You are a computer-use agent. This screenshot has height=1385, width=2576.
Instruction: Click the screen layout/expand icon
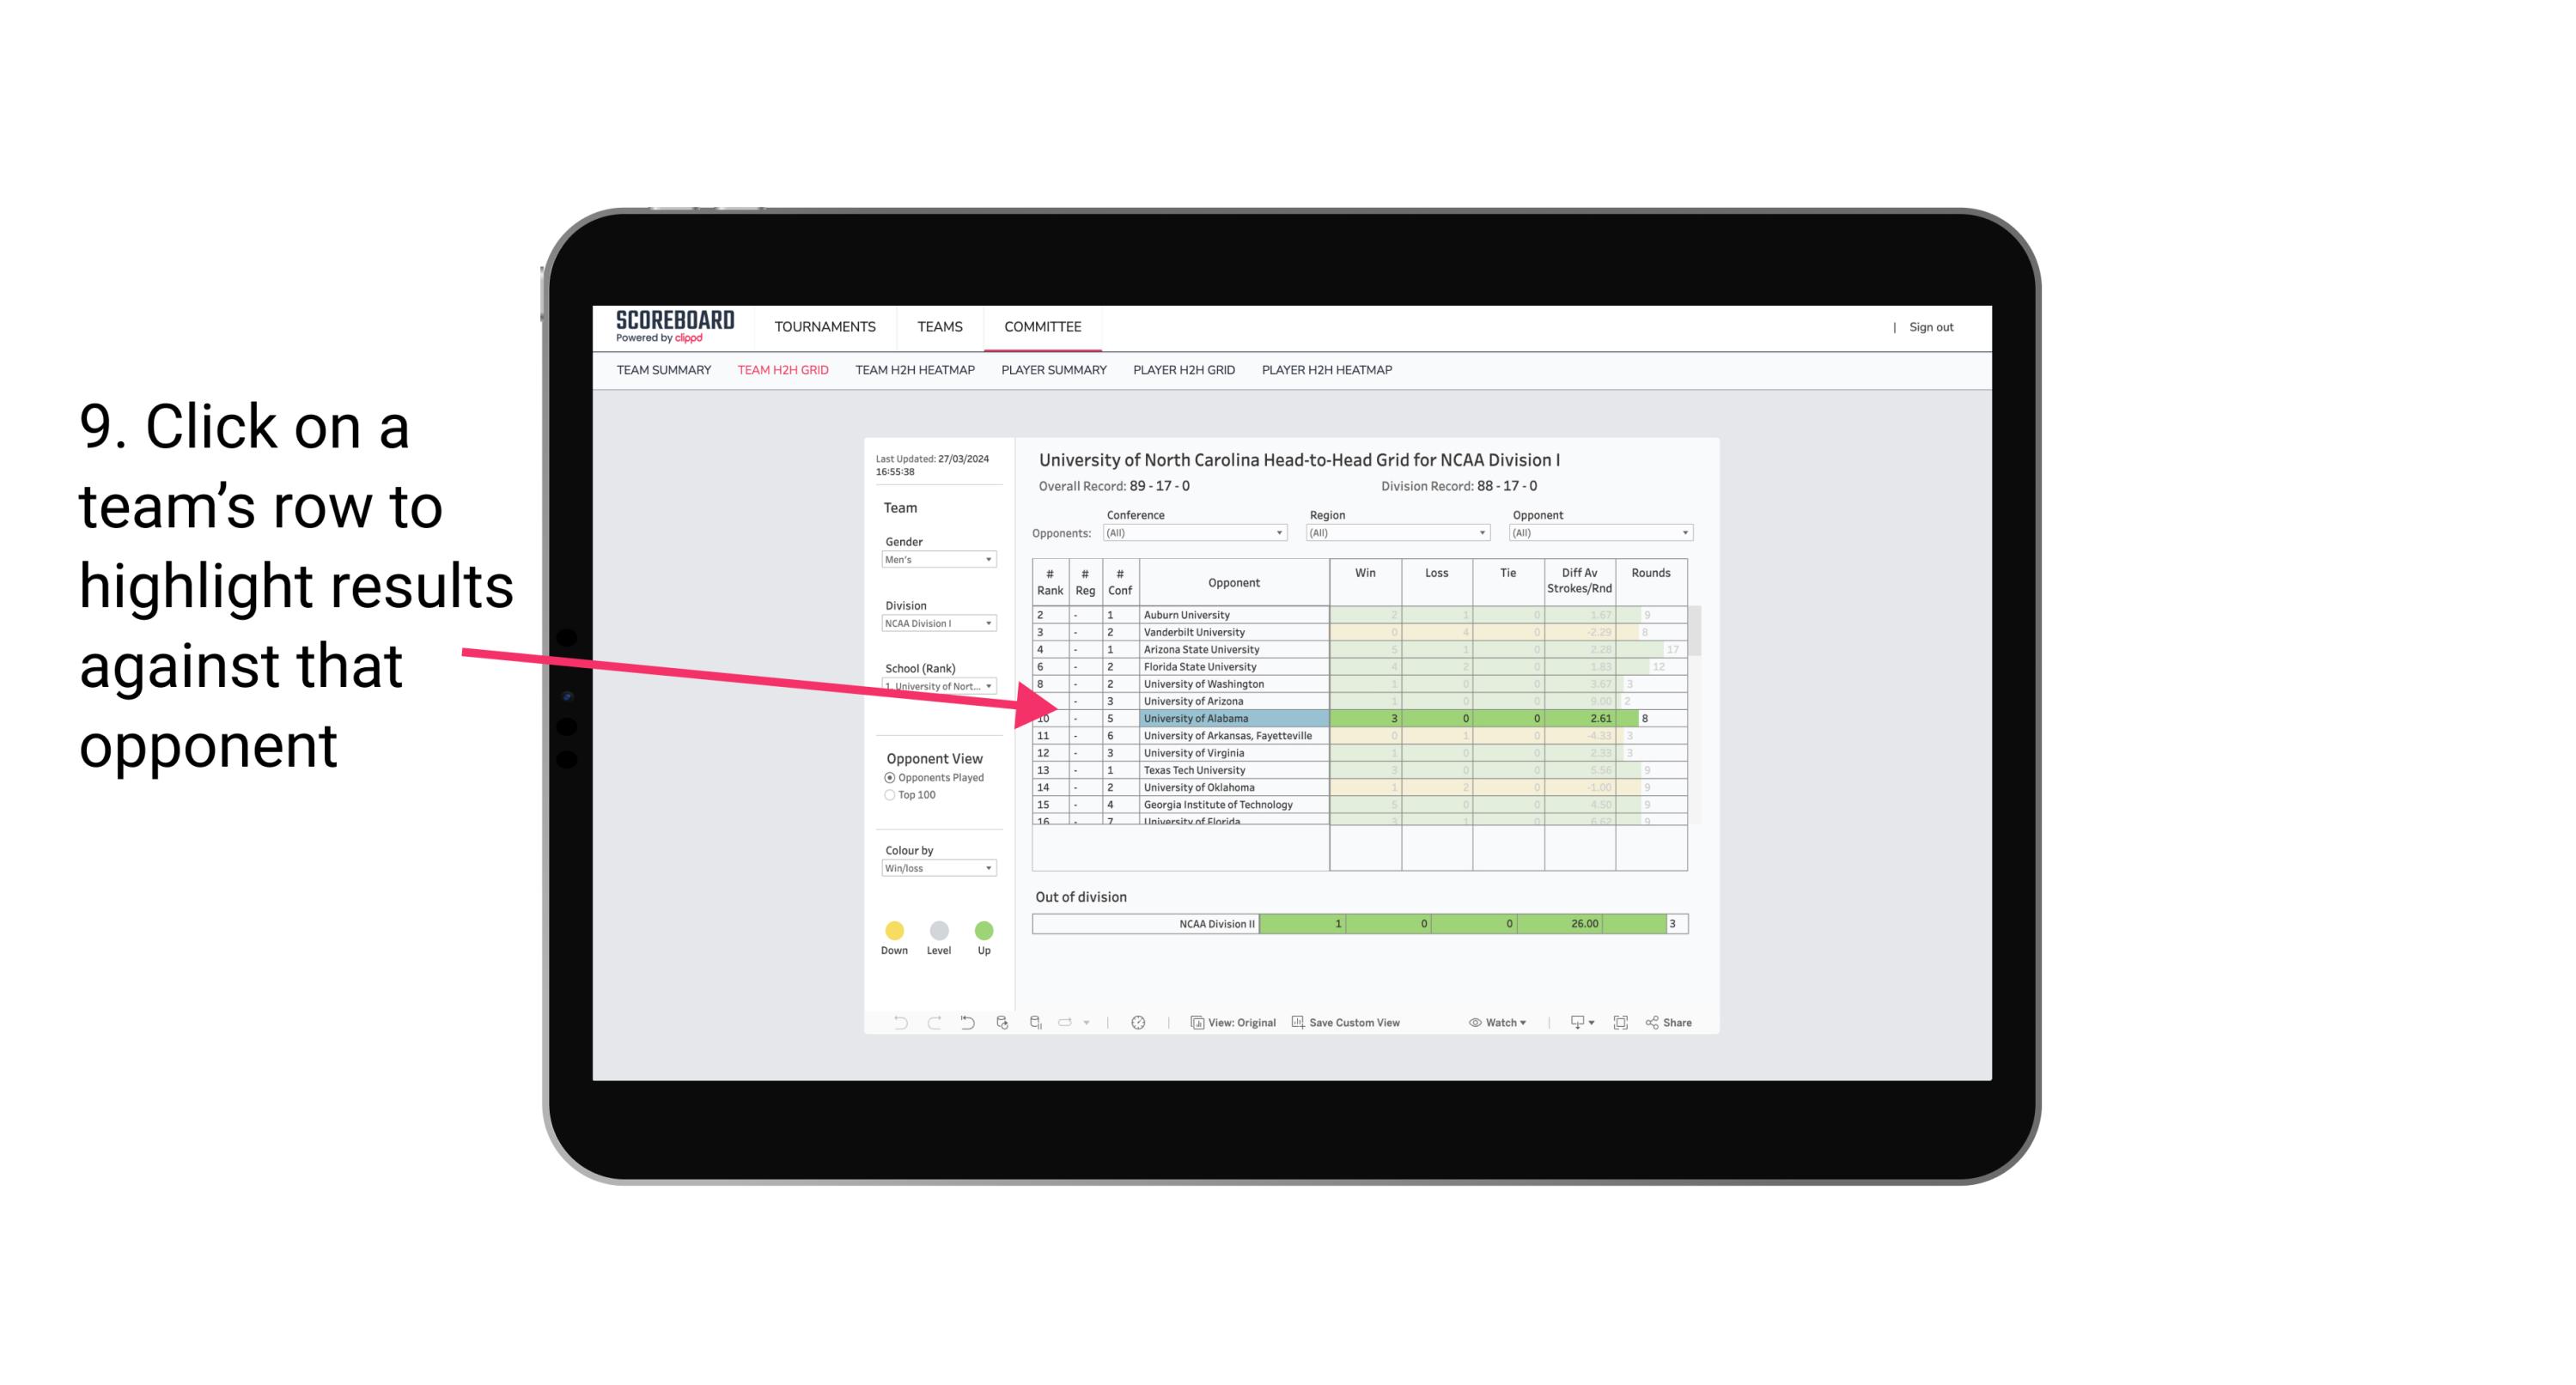coord(1619,1024)
